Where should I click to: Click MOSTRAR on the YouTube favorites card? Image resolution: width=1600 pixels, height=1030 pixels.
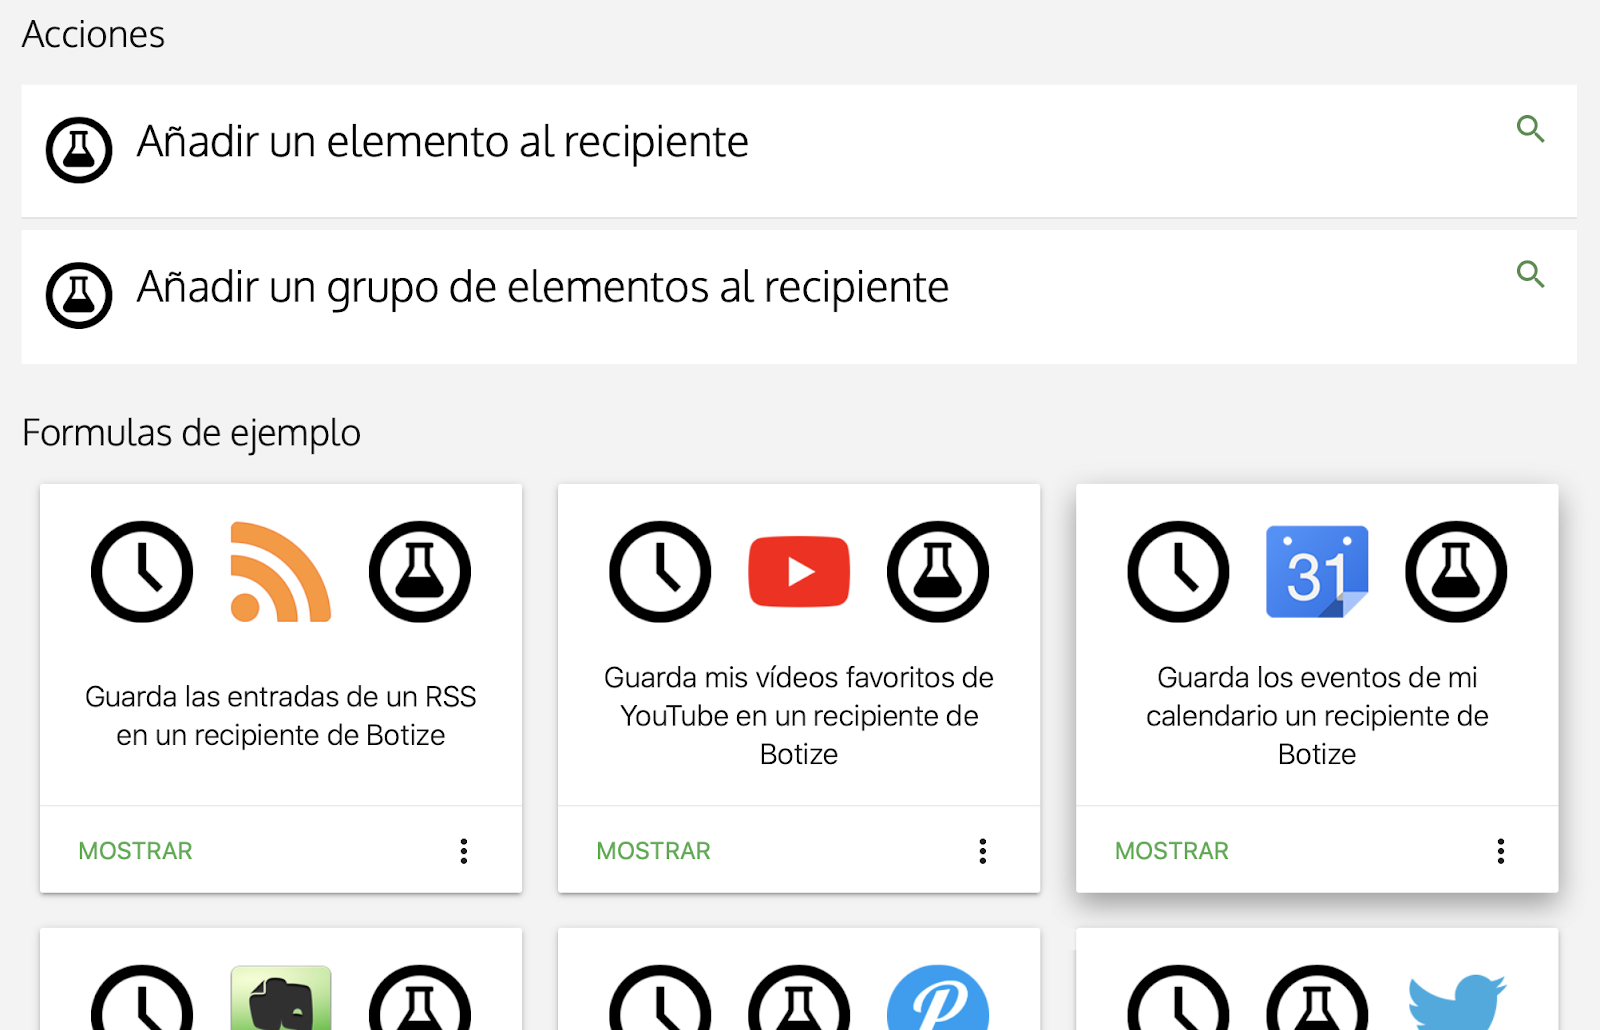(x=654, y=851)
